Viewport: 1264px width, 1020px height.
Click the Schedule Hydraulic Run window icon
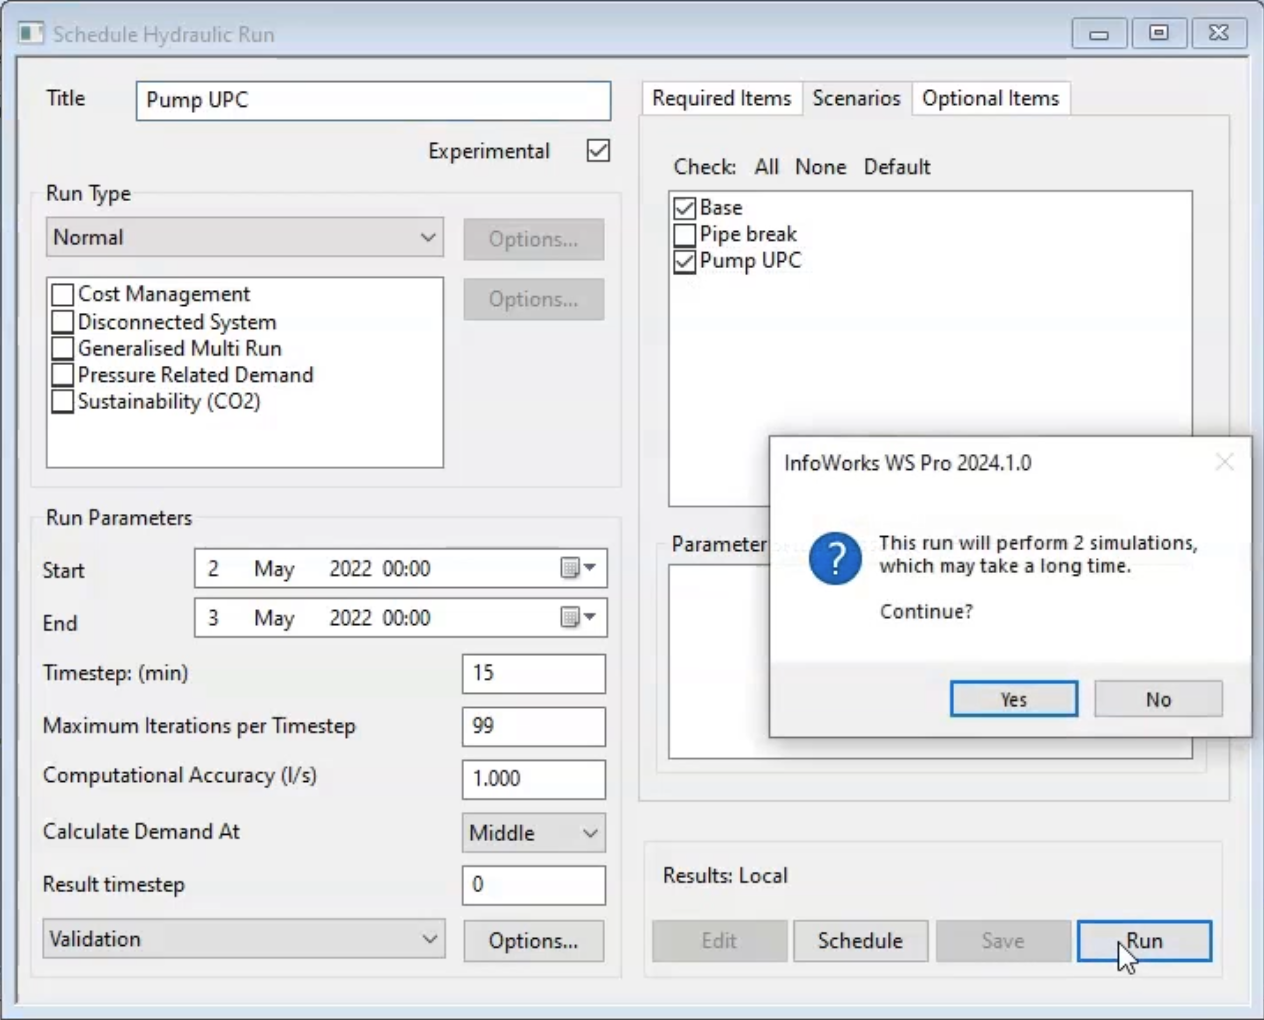coord(32,33)
